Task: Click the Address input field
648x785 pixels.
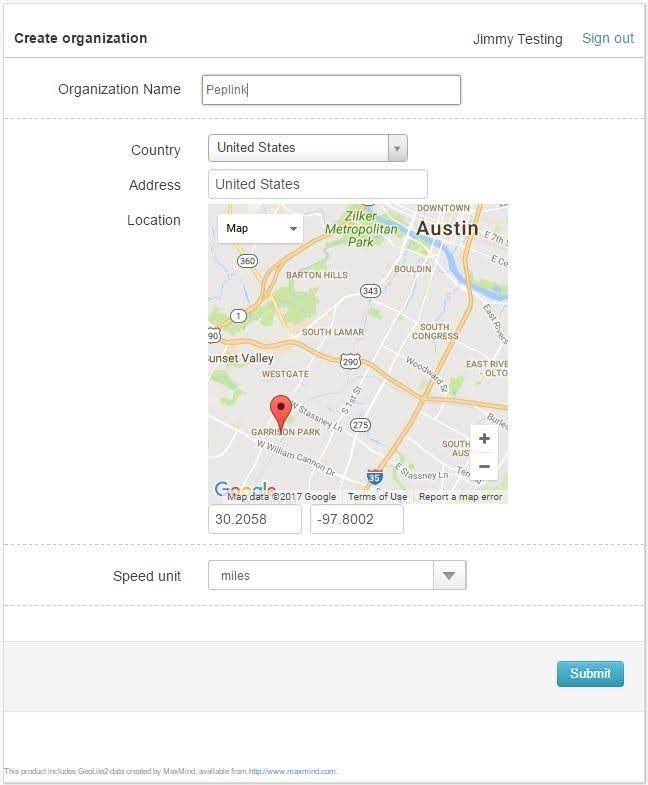Action: (317, 184)
